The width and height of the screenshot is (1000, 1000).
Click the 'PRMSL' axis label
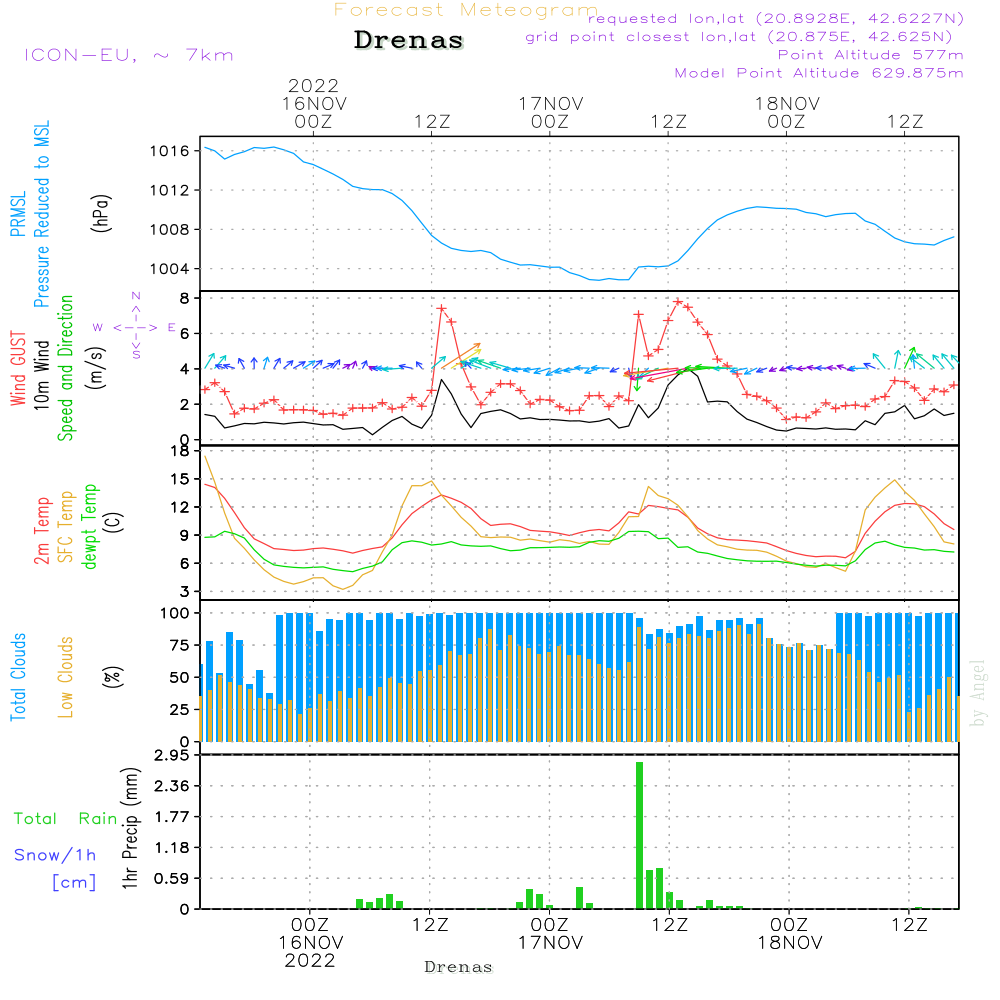tap(18, 214)
